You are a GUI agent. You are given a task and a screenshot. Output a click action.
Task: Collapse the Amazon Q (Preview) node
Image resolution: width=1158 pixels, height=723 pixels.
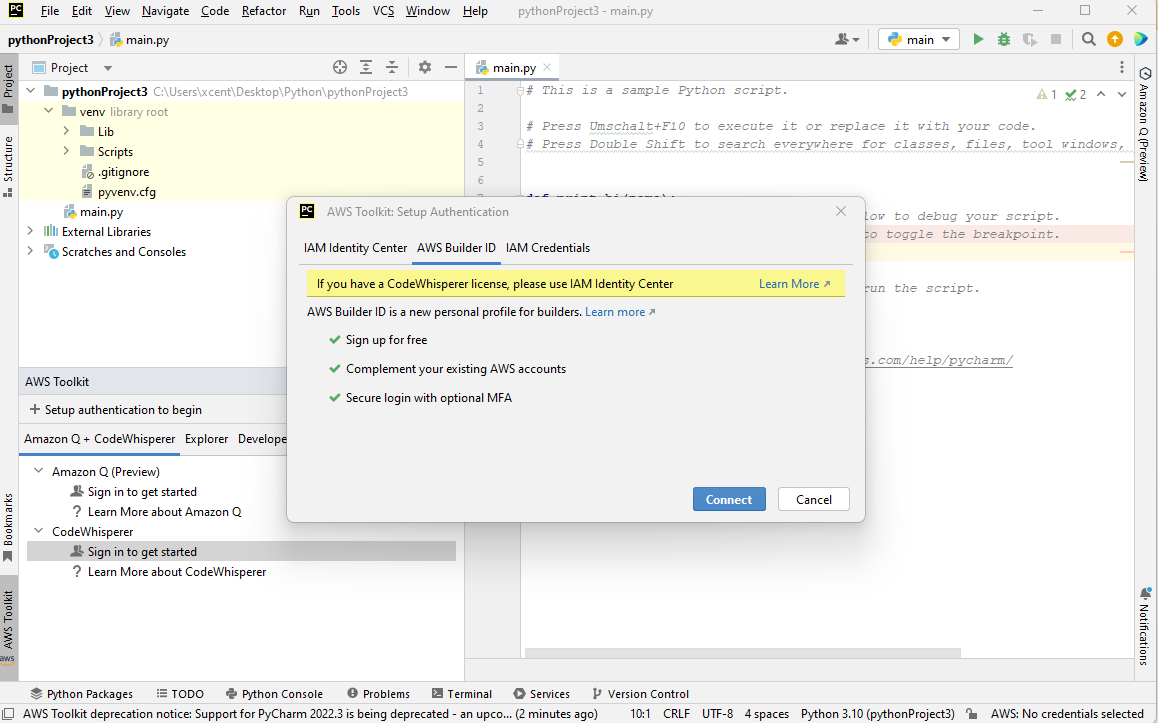tap(38, 472)
